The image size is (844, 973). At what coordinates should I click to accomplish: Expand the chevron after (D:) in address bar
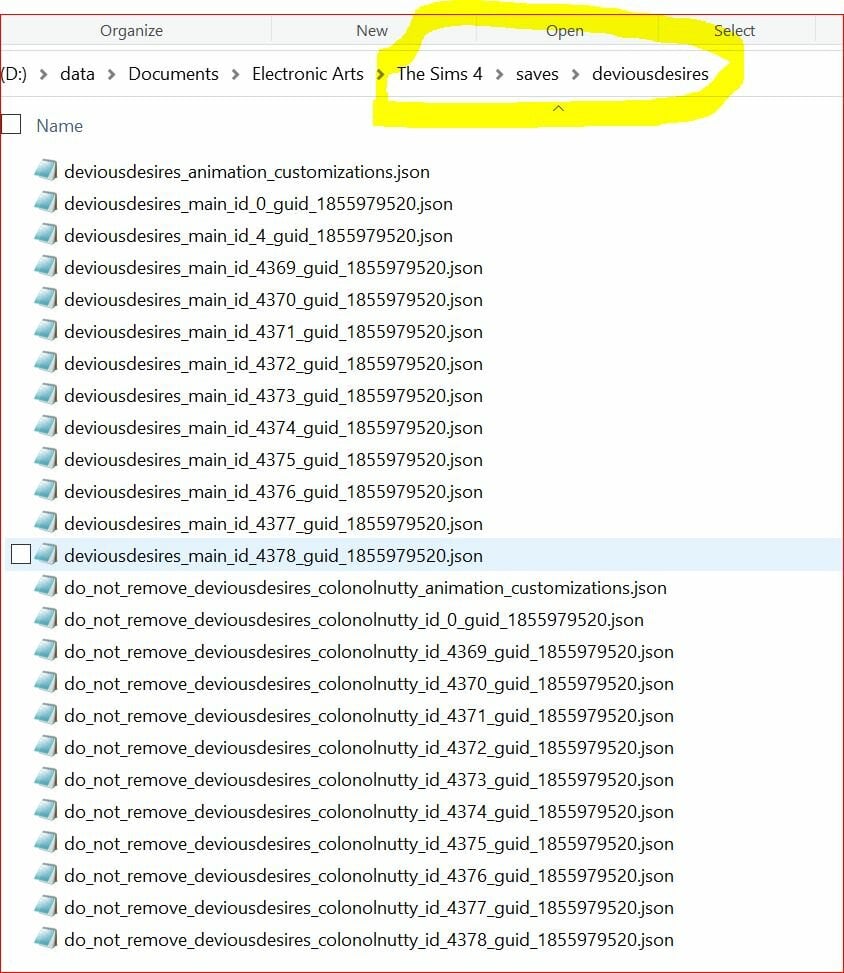coord(43,74)
